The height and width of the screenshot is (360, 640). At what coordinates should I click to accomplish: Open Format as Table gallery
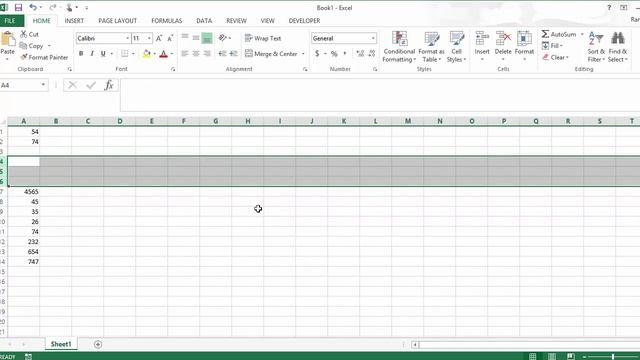click(x=431, y=47)
